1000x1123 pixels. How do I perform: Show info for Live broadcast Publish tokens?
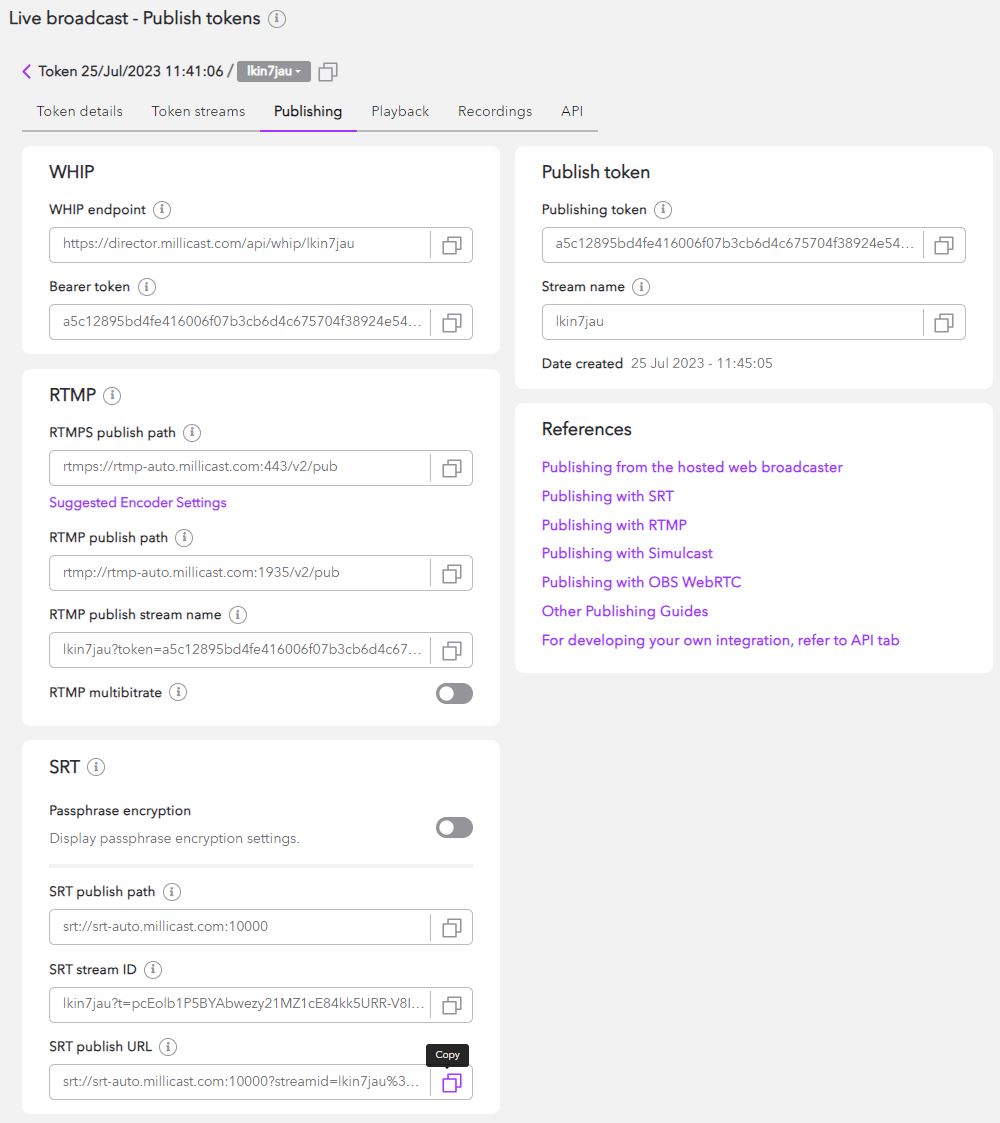277,19
